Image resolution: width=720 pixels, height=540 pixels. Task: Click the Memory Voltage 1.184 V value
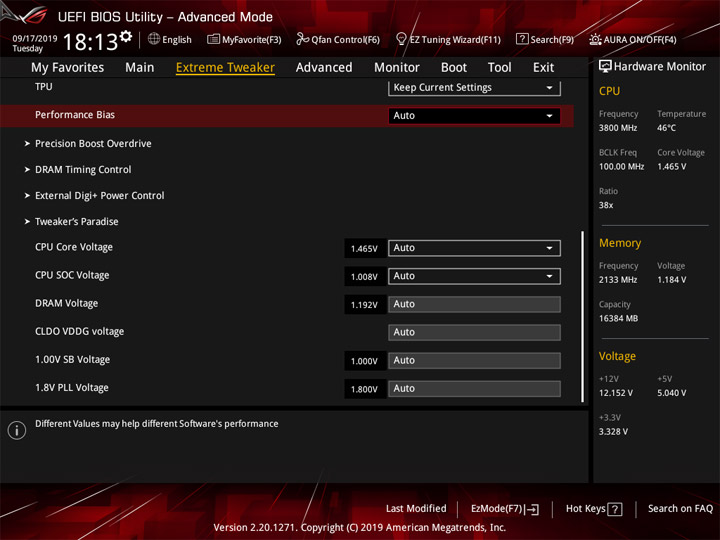click(x=672, y=280)
